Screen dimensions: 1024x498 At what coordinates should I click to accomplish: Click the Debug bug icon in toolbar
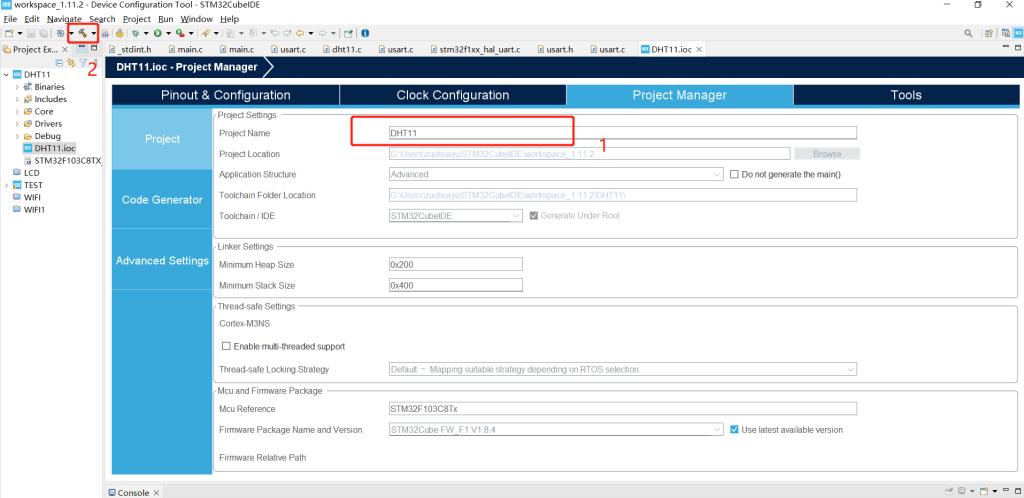click(x=135, y=33)
